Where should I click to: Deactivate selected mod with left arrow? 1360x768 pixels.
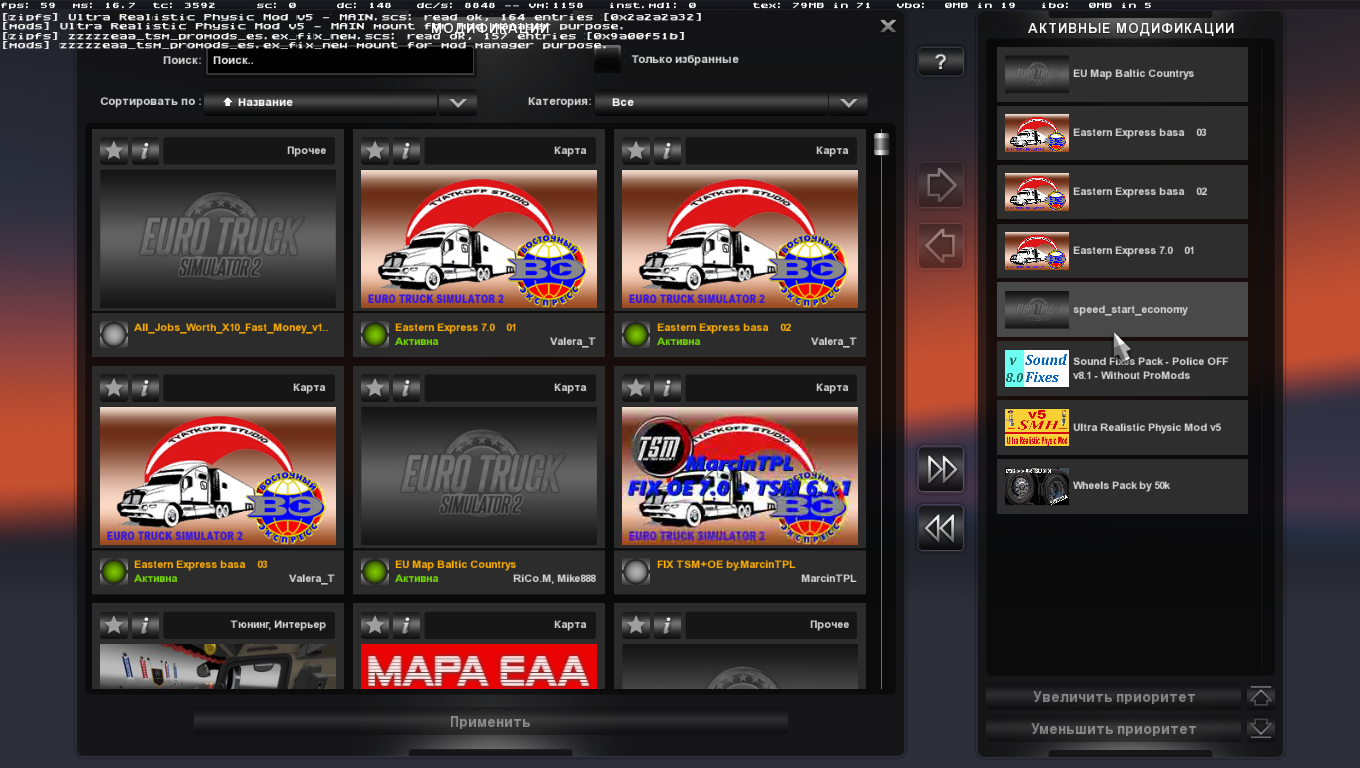coord(941,245)
